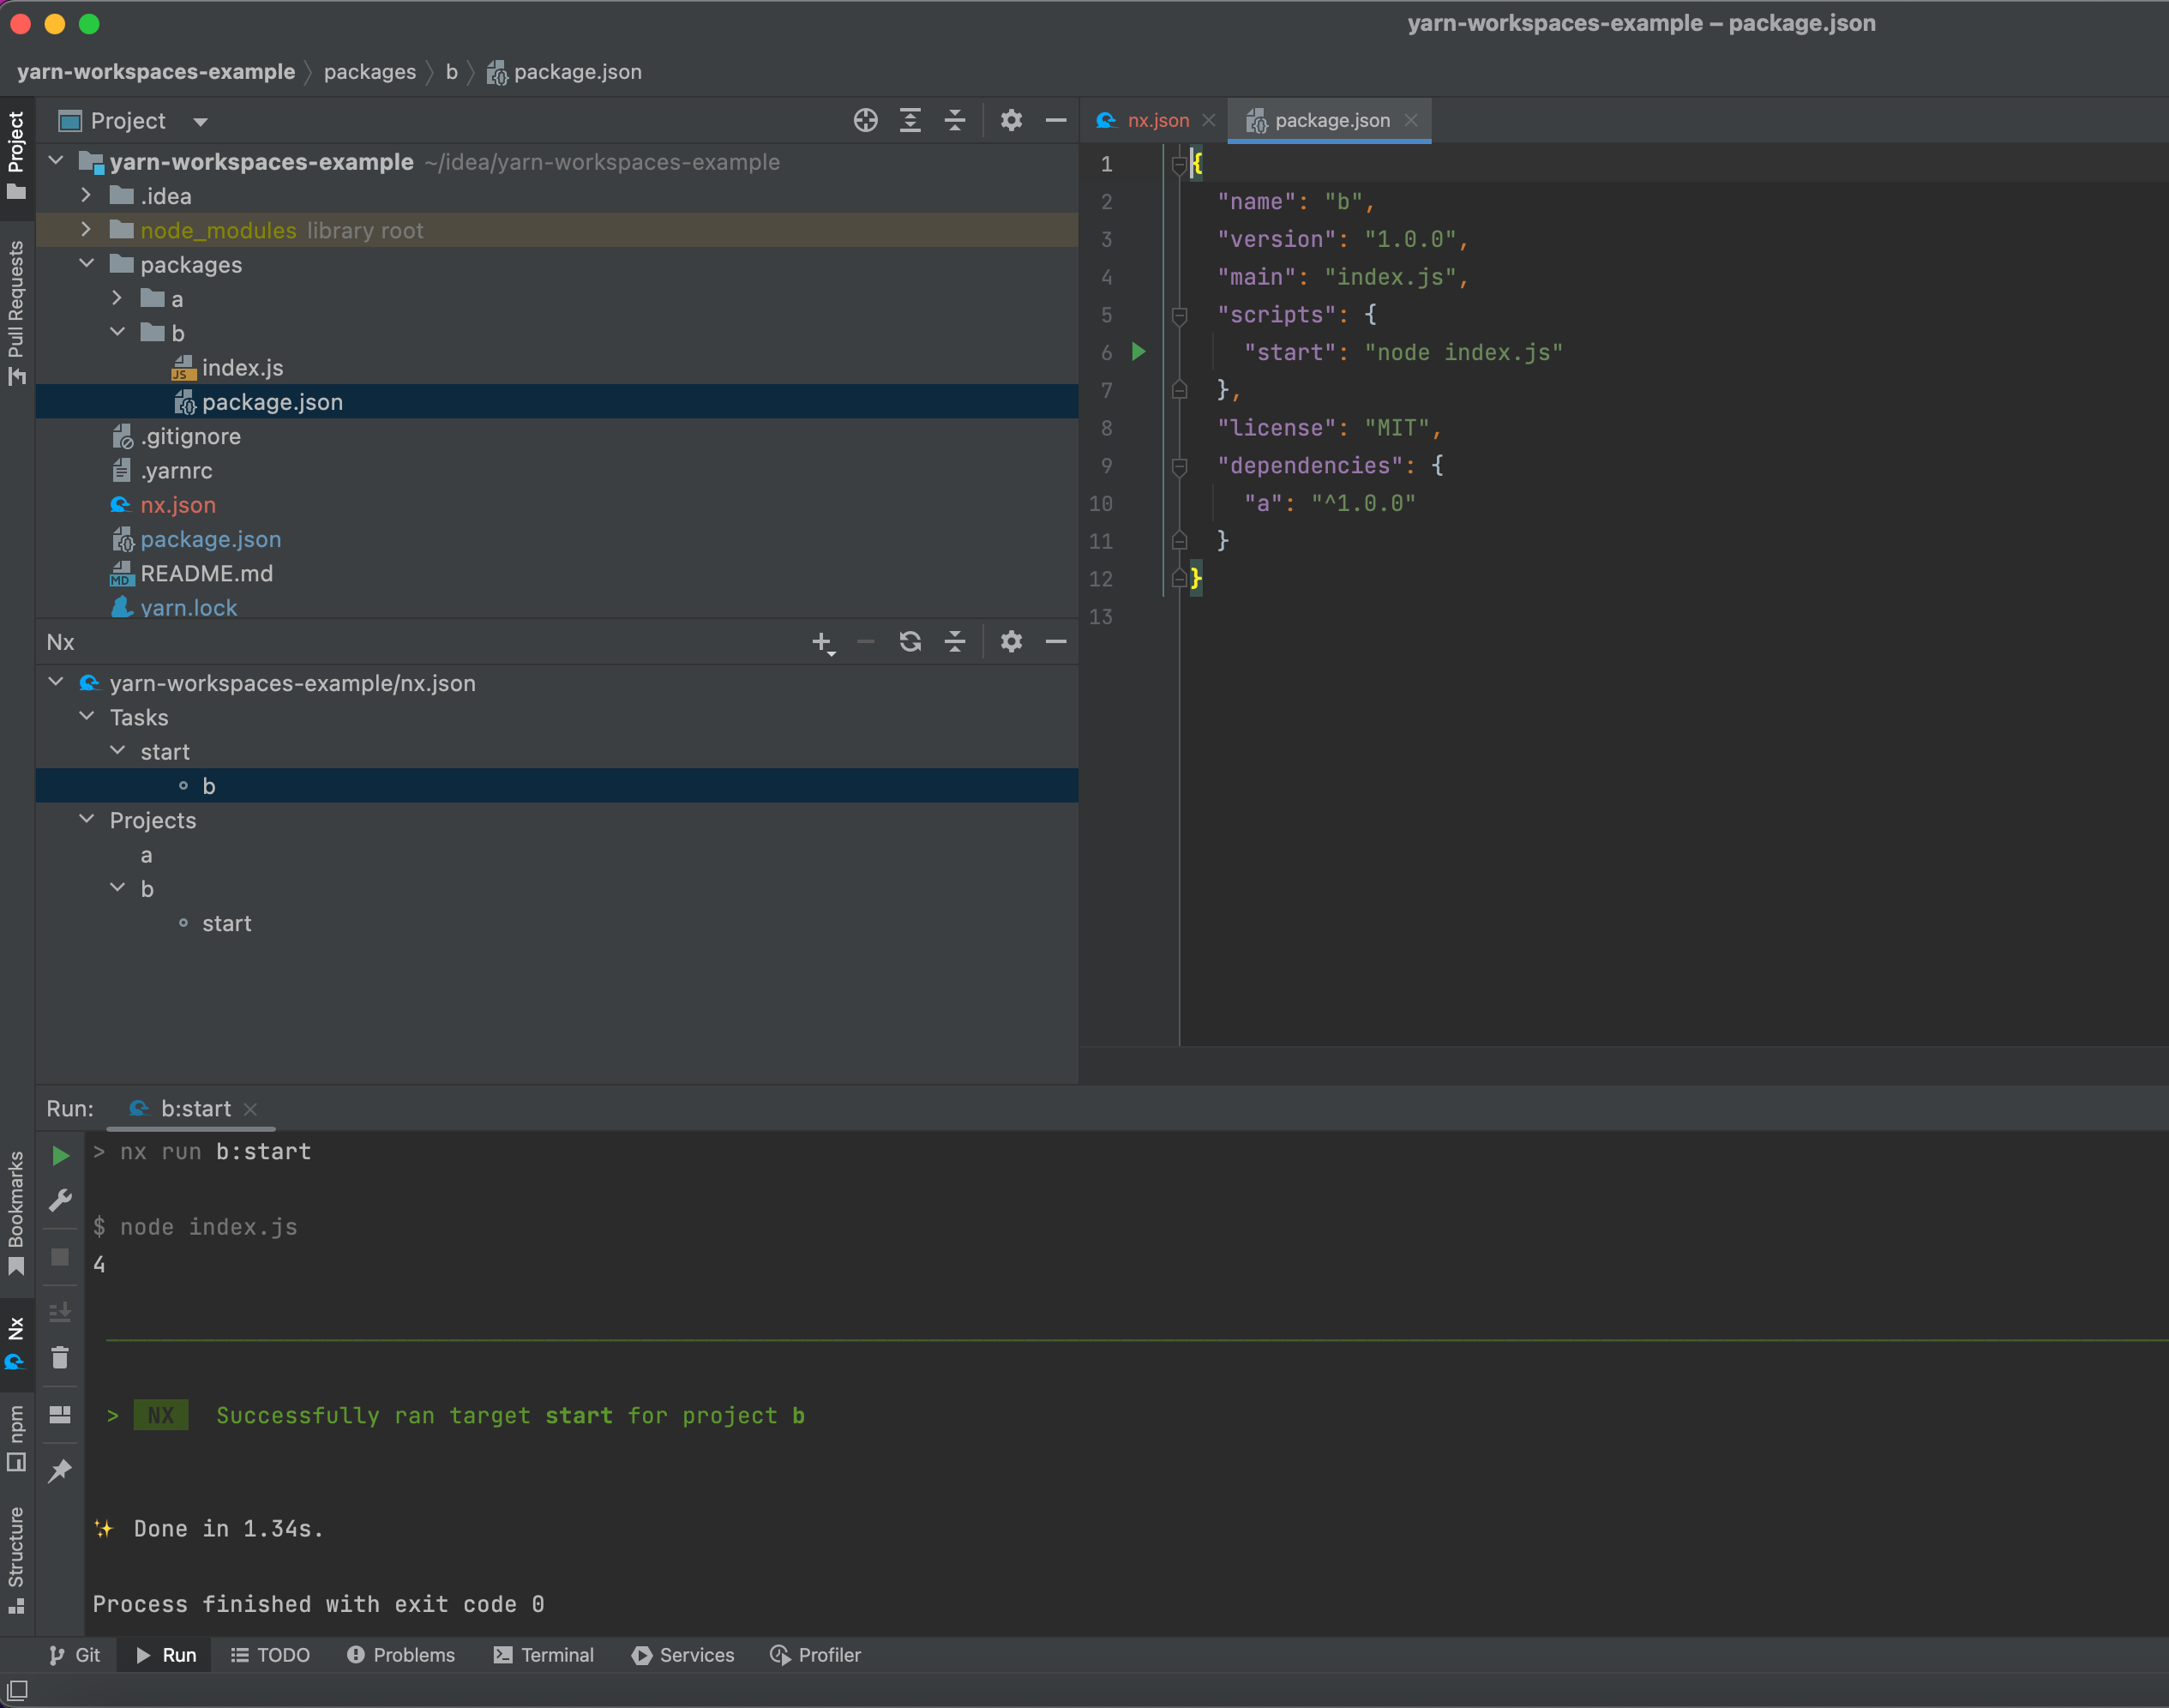Collapse the Tasks section in Nx panel
This screenshot has width=2169, height=1708.
87,717
